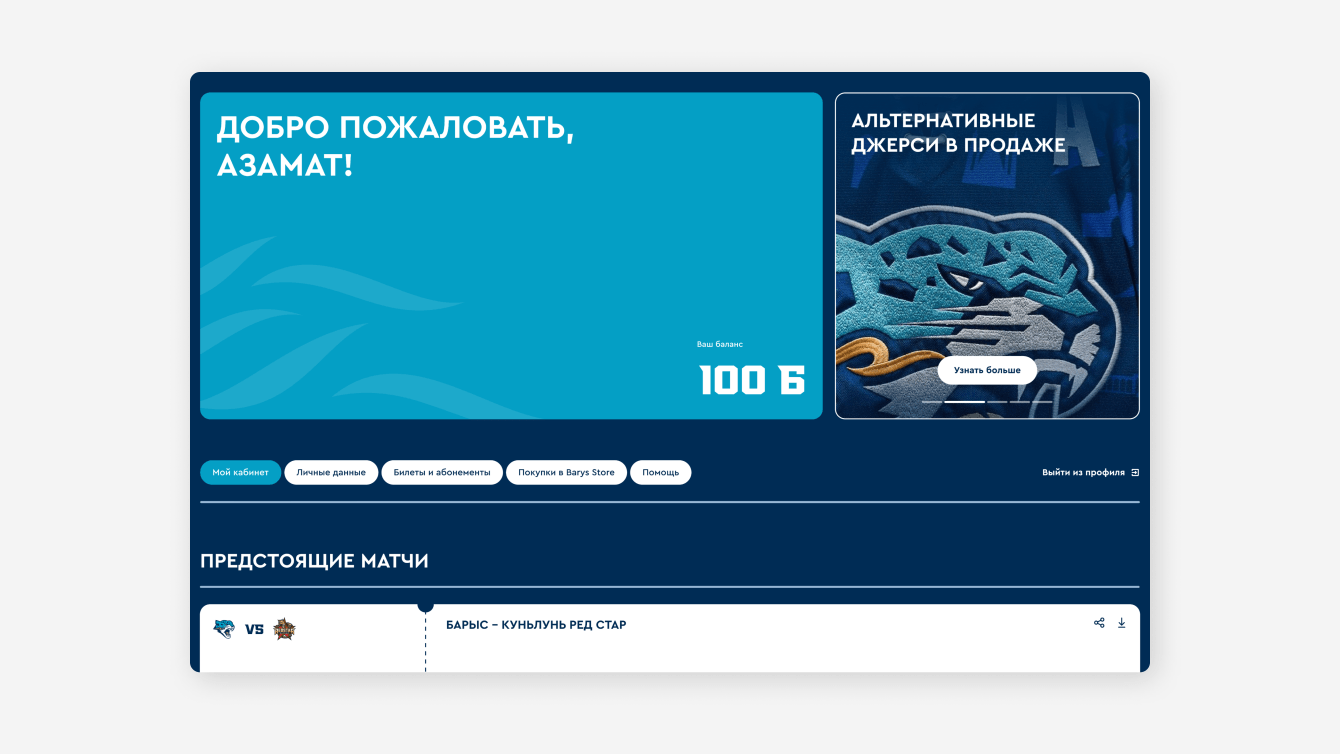Click the Barys team logo in match card
This screenshot has height=754, width=1340.
pyautogui.click(x=223, y=629)
